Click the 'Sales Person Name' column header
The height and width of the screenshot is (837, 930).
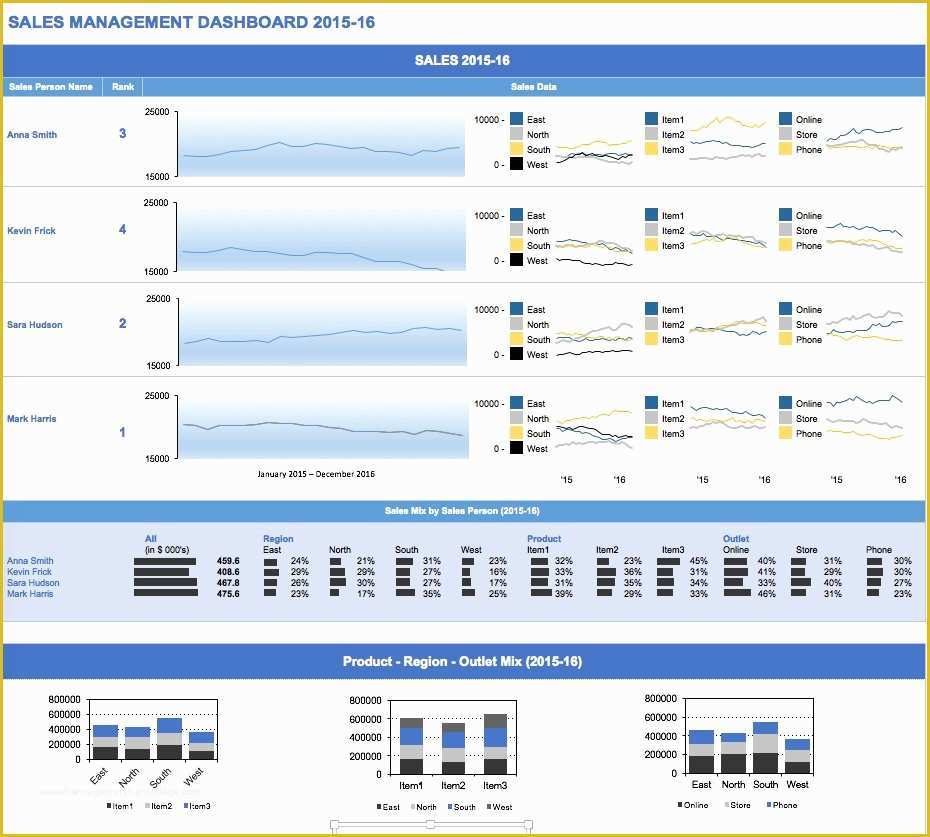51,87
